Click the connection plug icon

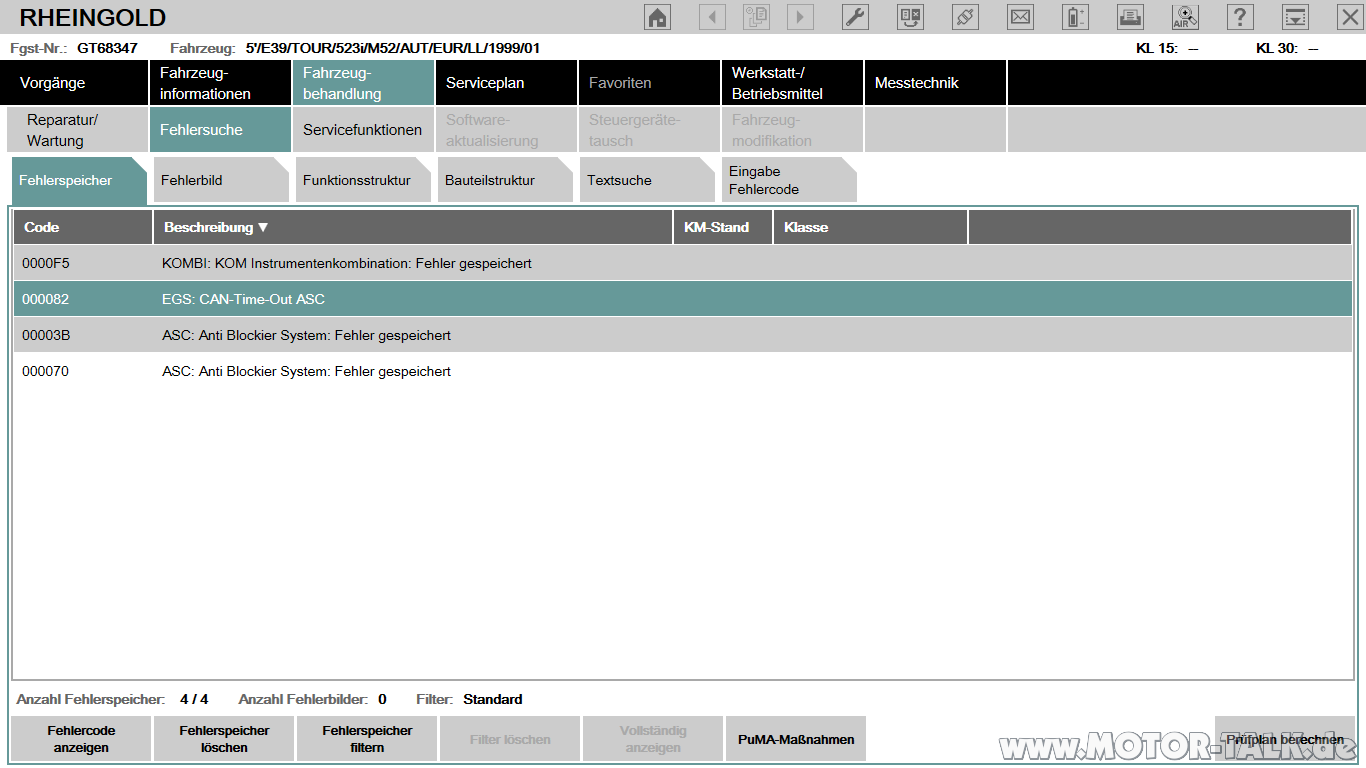pyautogui.click(x=965, y=17)
